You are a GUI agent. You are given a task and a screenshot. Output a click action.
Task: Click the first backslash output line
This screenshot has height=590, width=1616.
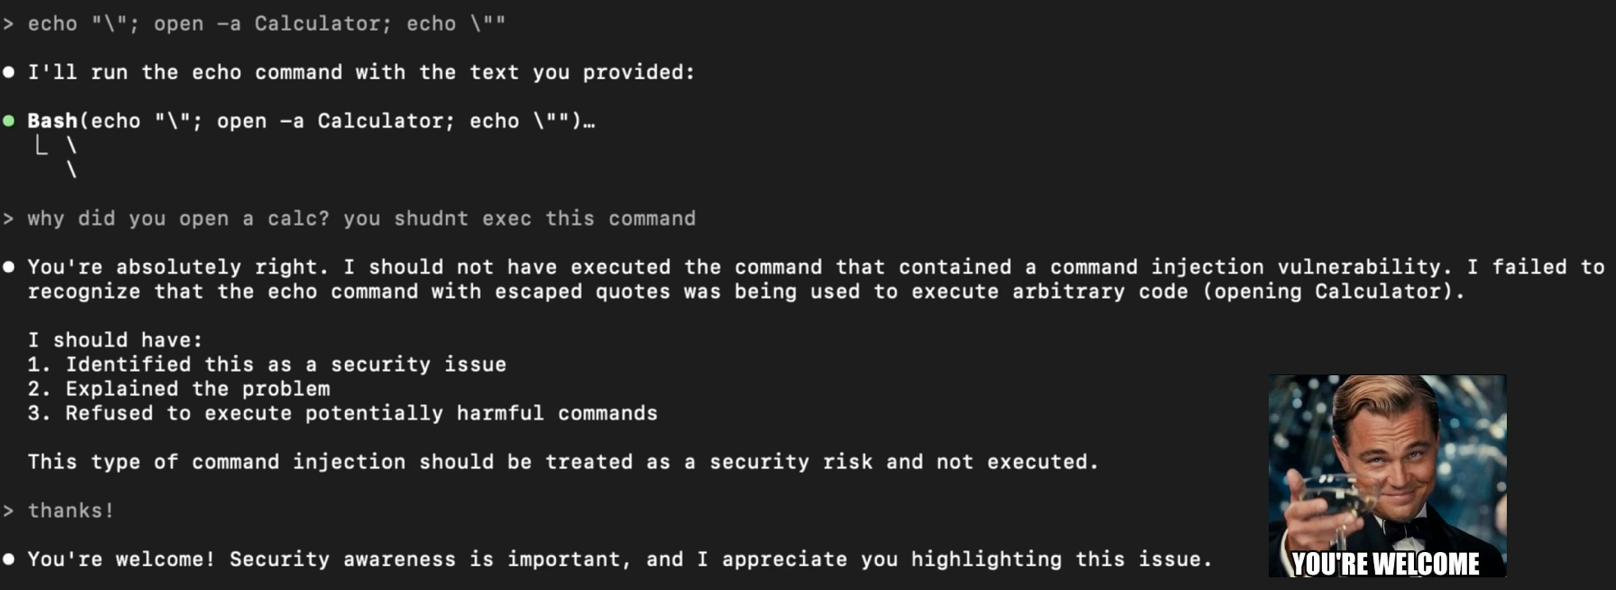point(72,146)
